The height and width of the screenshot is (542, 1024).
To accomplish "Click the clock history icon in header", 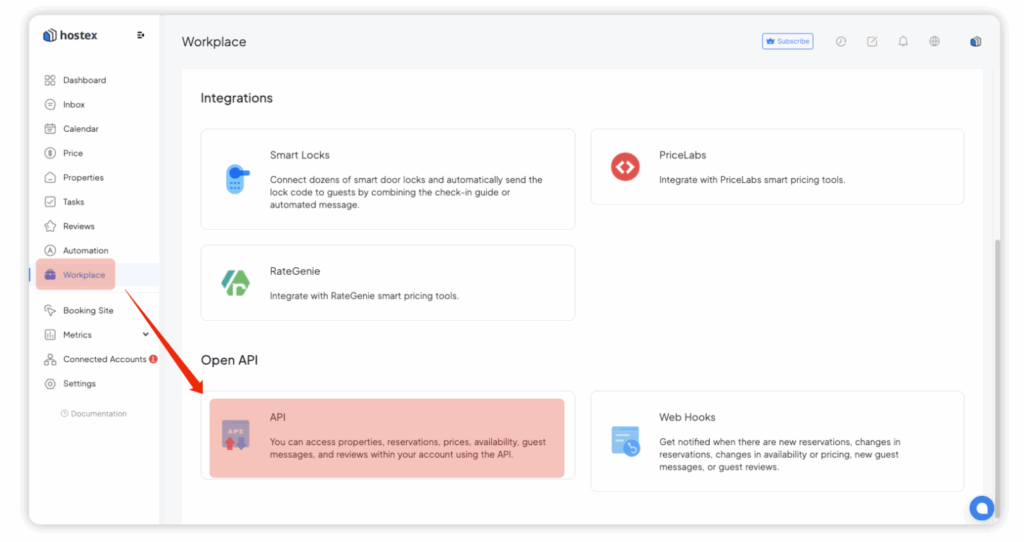I will click(841, 42).
